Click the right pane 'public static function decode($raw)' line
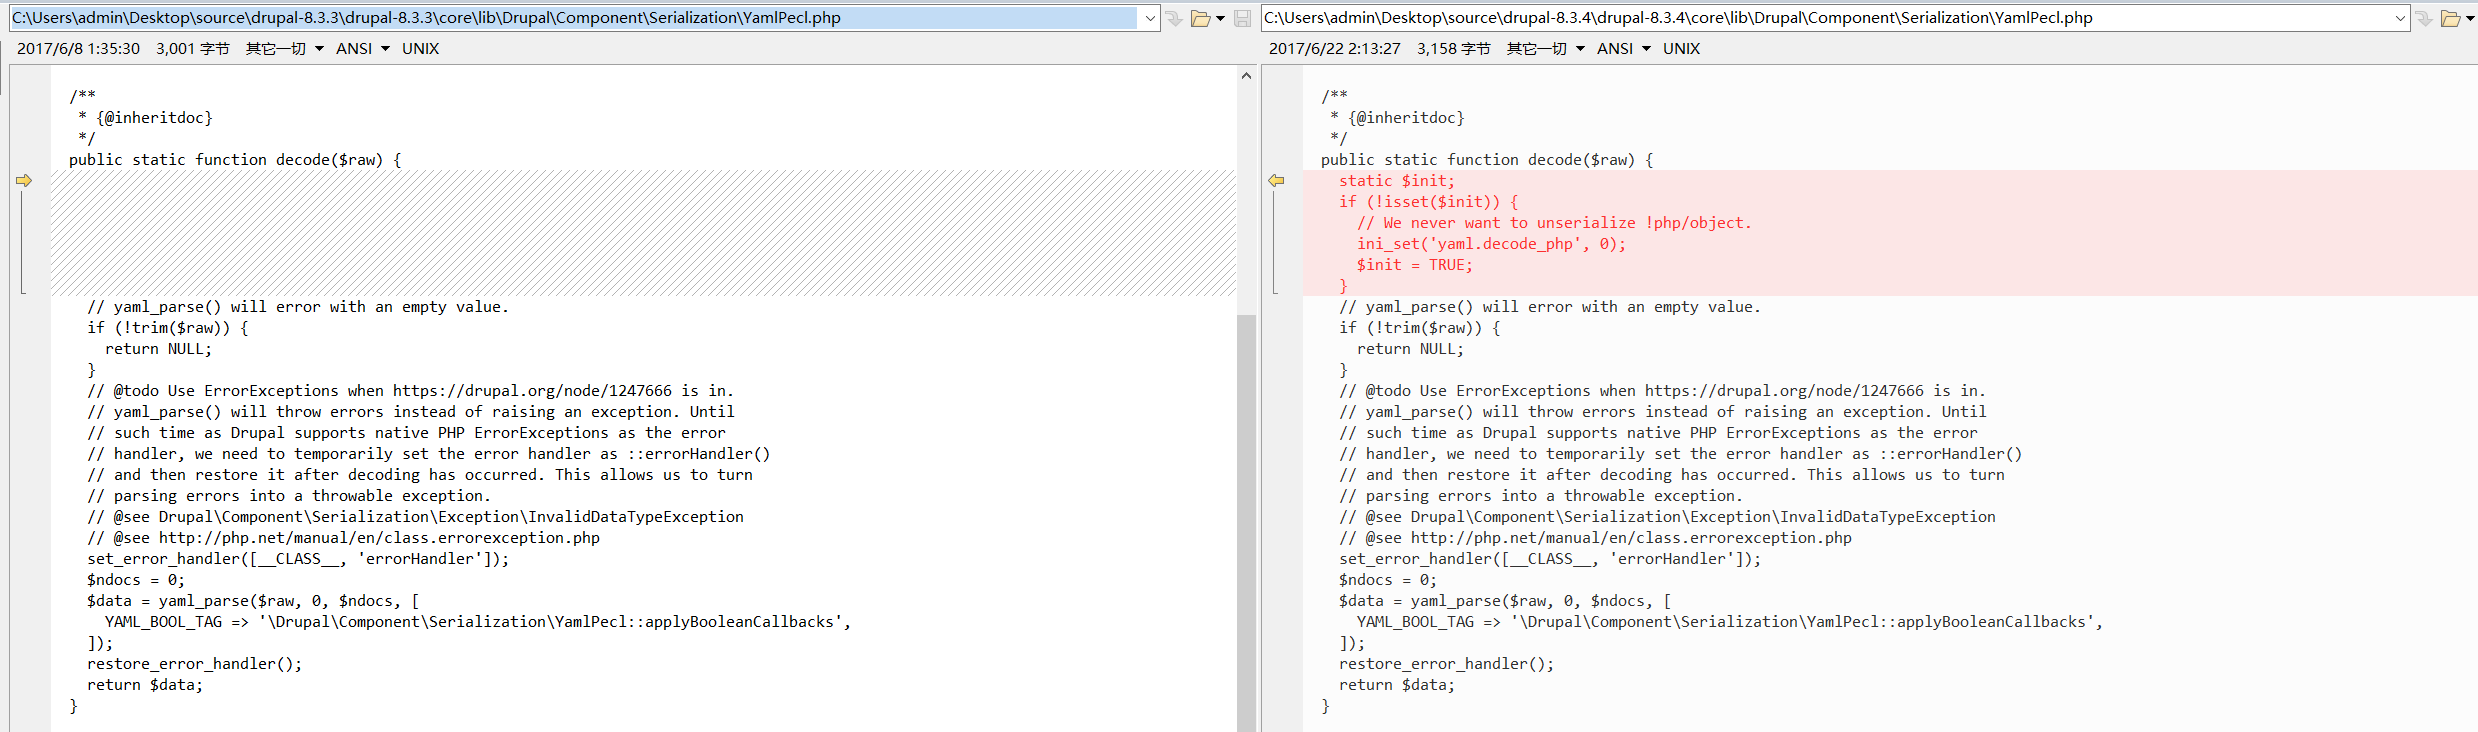2478x732 pixels. (x=1487, y=160)
